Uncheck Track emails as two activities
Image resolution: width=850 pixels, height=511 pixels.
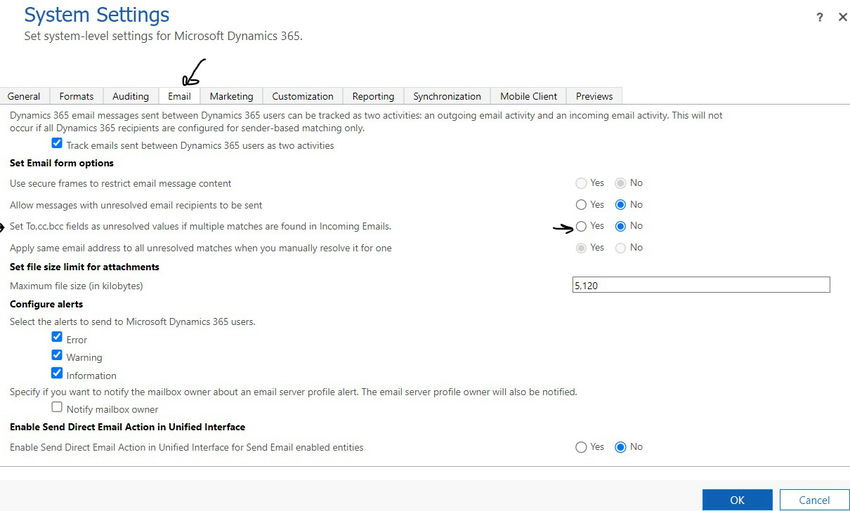click(57, 144)
